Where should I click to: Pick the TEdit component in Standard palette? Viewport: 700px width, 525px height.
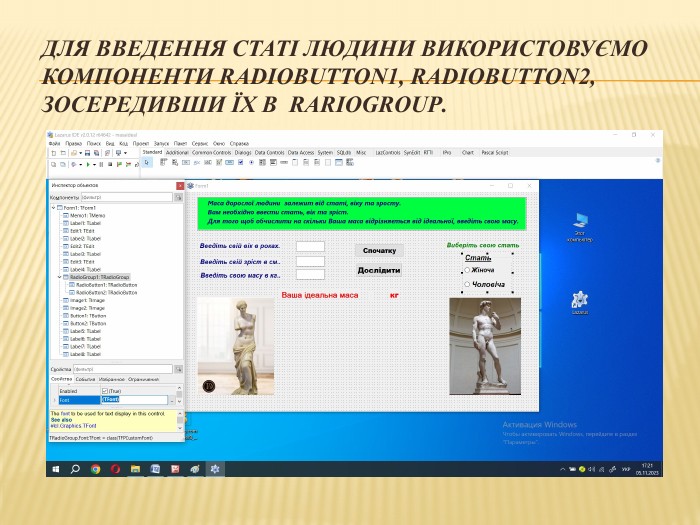[208, 162]
